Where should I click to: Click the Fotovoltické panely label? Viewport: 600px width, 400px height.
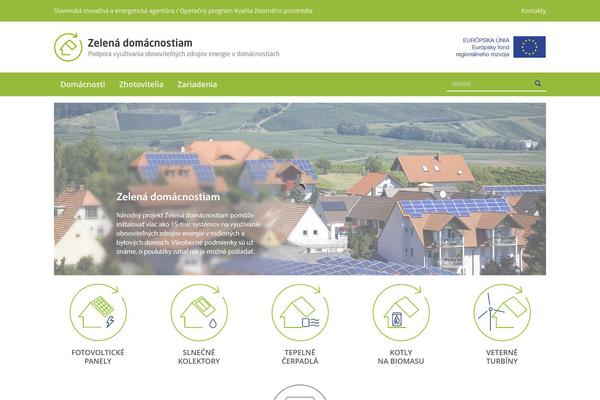tap(98, 357)
